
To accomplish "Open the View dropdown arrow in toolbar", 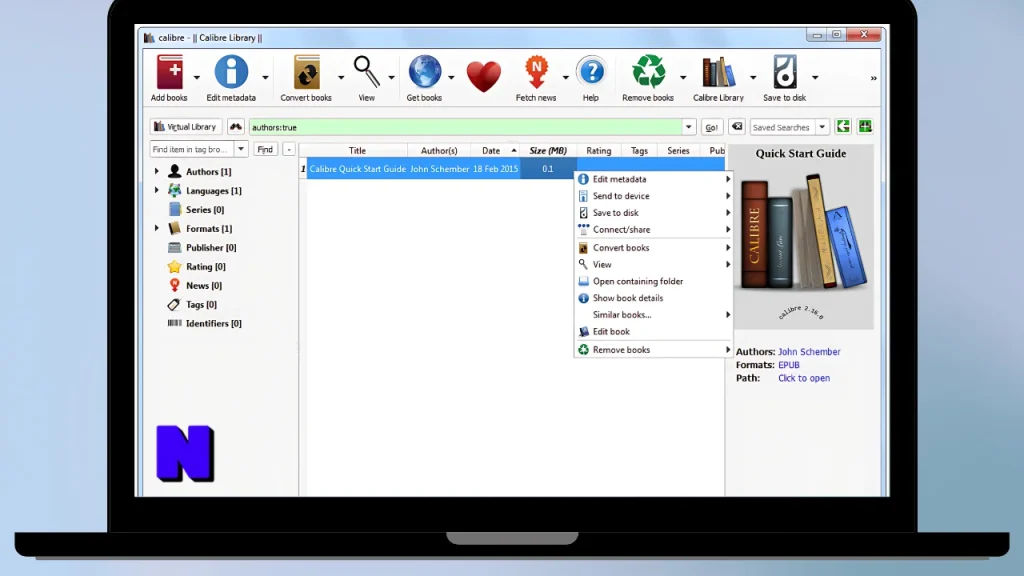I will pyautogui.click(x=391, y=78).
